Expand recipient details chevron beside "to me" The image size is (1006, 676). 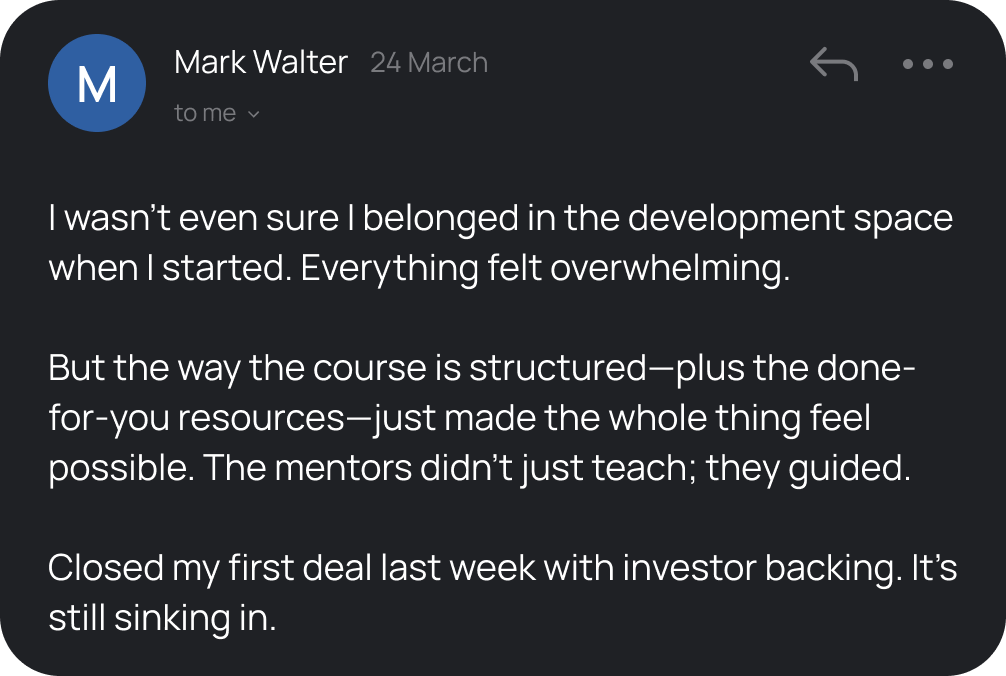(x=253, y=115)
